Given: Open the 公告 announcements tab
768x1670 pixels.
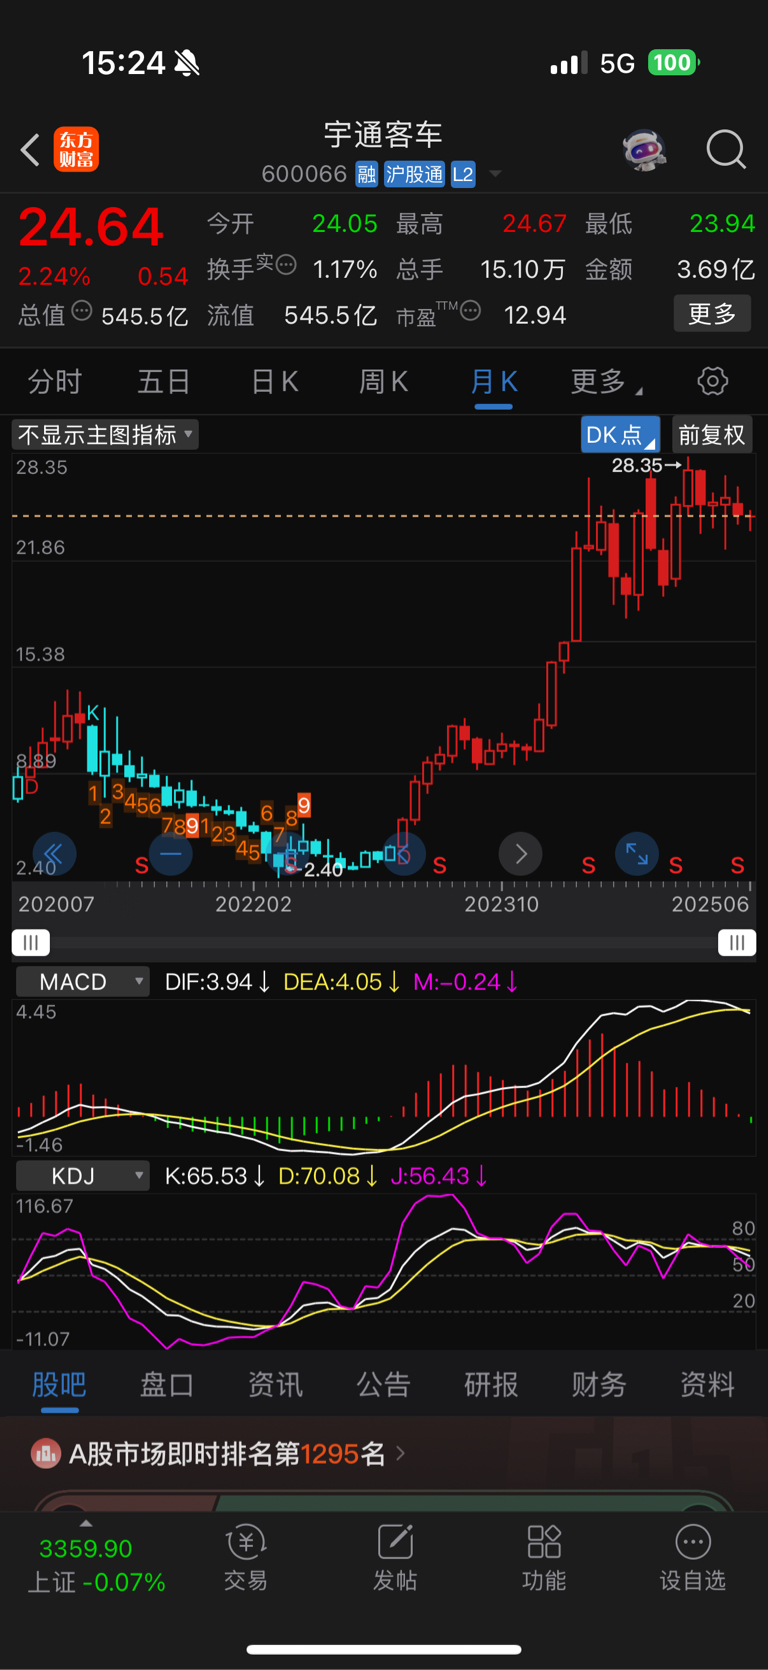Looking at the screenshot, I should tap(383, 1384).
